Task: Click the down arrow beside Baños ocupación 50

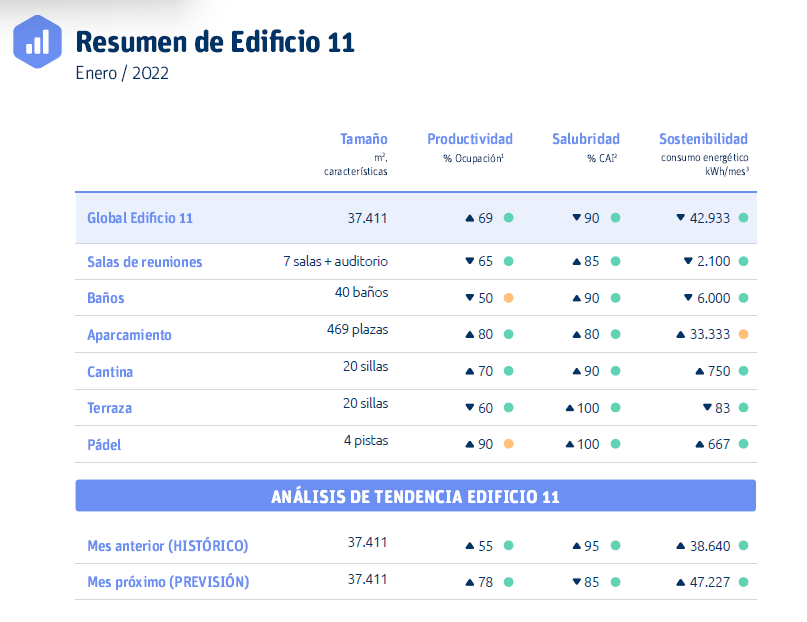Action: tap(469, 298)
